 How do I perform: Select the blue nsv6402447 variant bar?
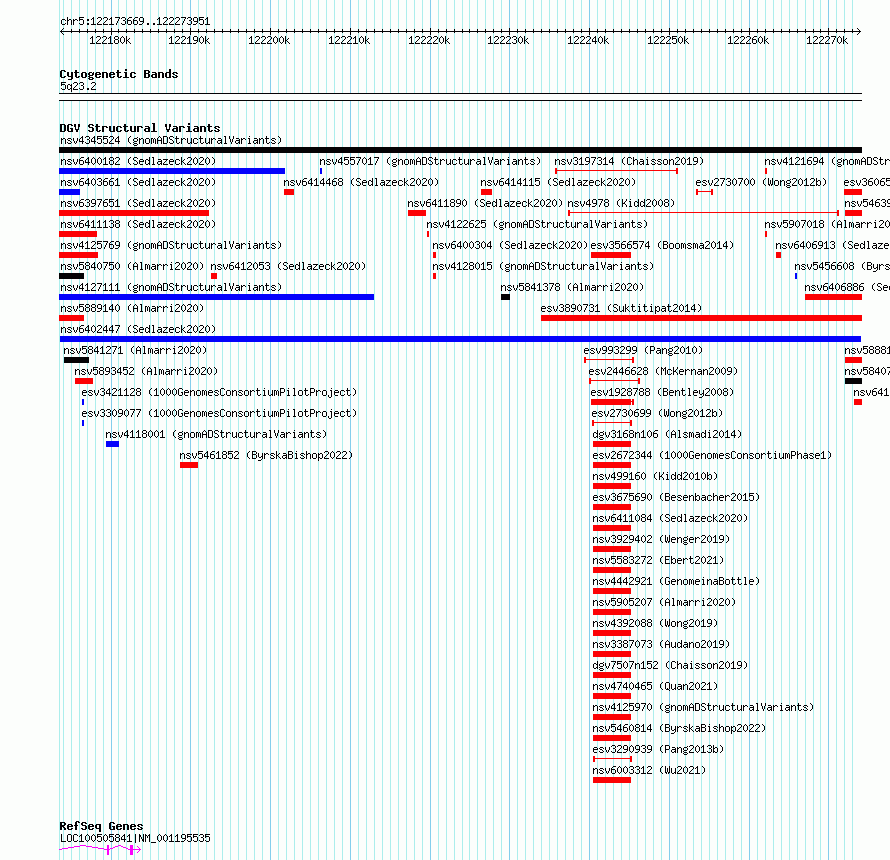[460, 339]
